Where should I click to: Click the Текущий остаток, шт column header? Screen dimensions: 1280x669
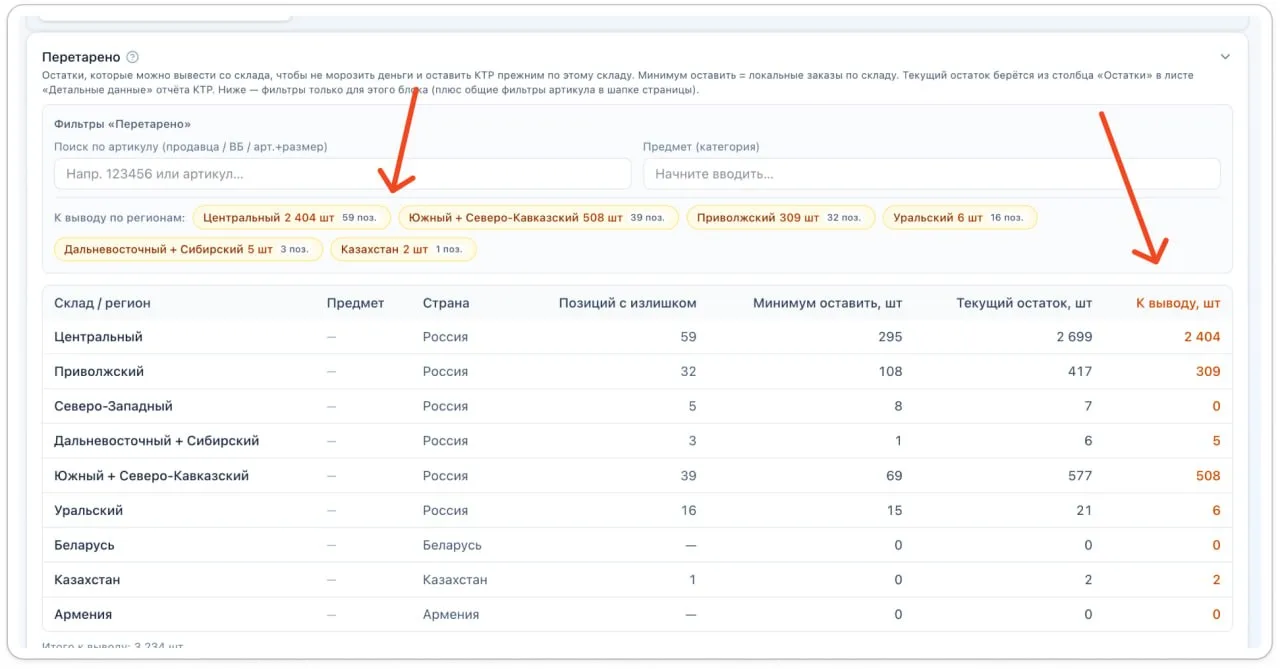coord(1023,303)
